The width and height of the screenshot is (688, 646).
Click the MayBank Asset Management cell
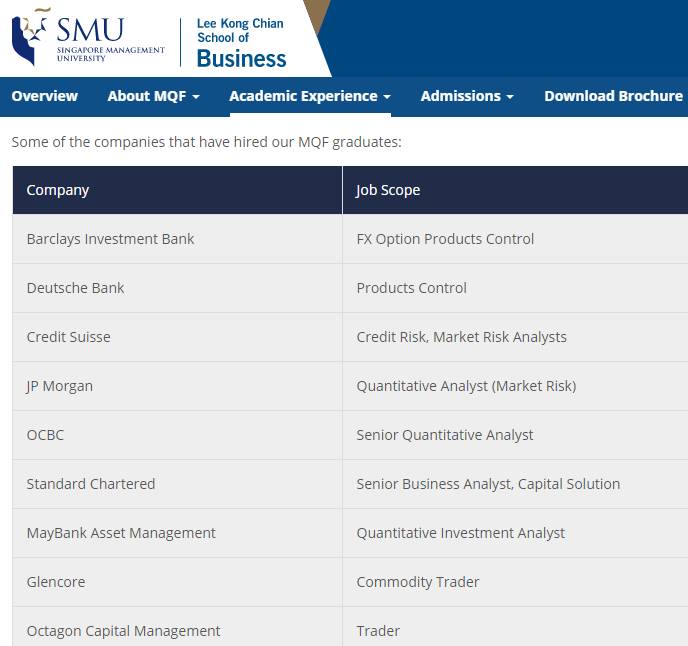pyautogui.click(x=121, y=533)
